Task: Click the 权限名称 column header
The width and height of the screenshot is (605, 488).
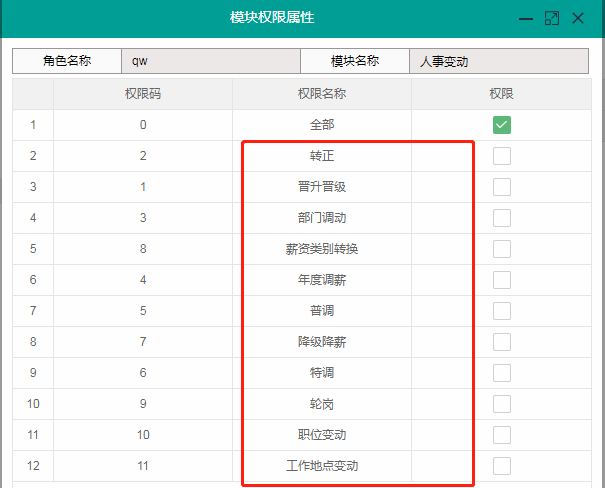Action: tap(322, 94)
